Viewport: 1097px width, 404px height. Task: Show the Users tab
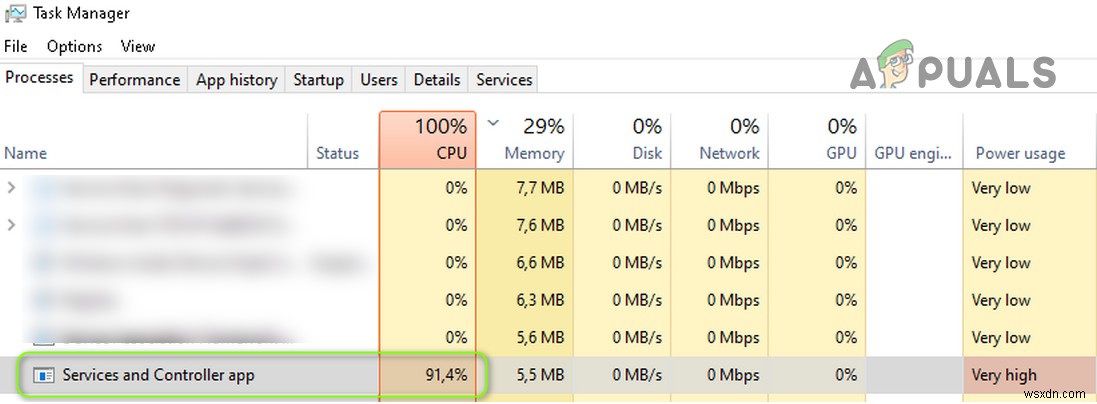(x=379, y=80)
